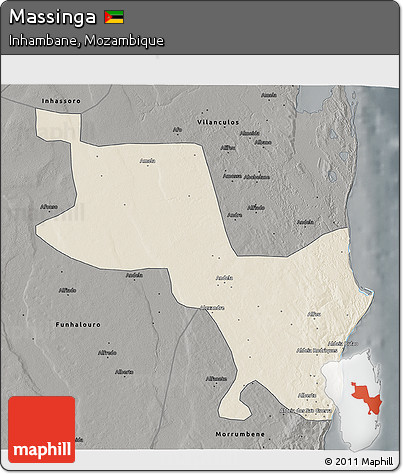Select the Inhassoro district label

(61, 101)
